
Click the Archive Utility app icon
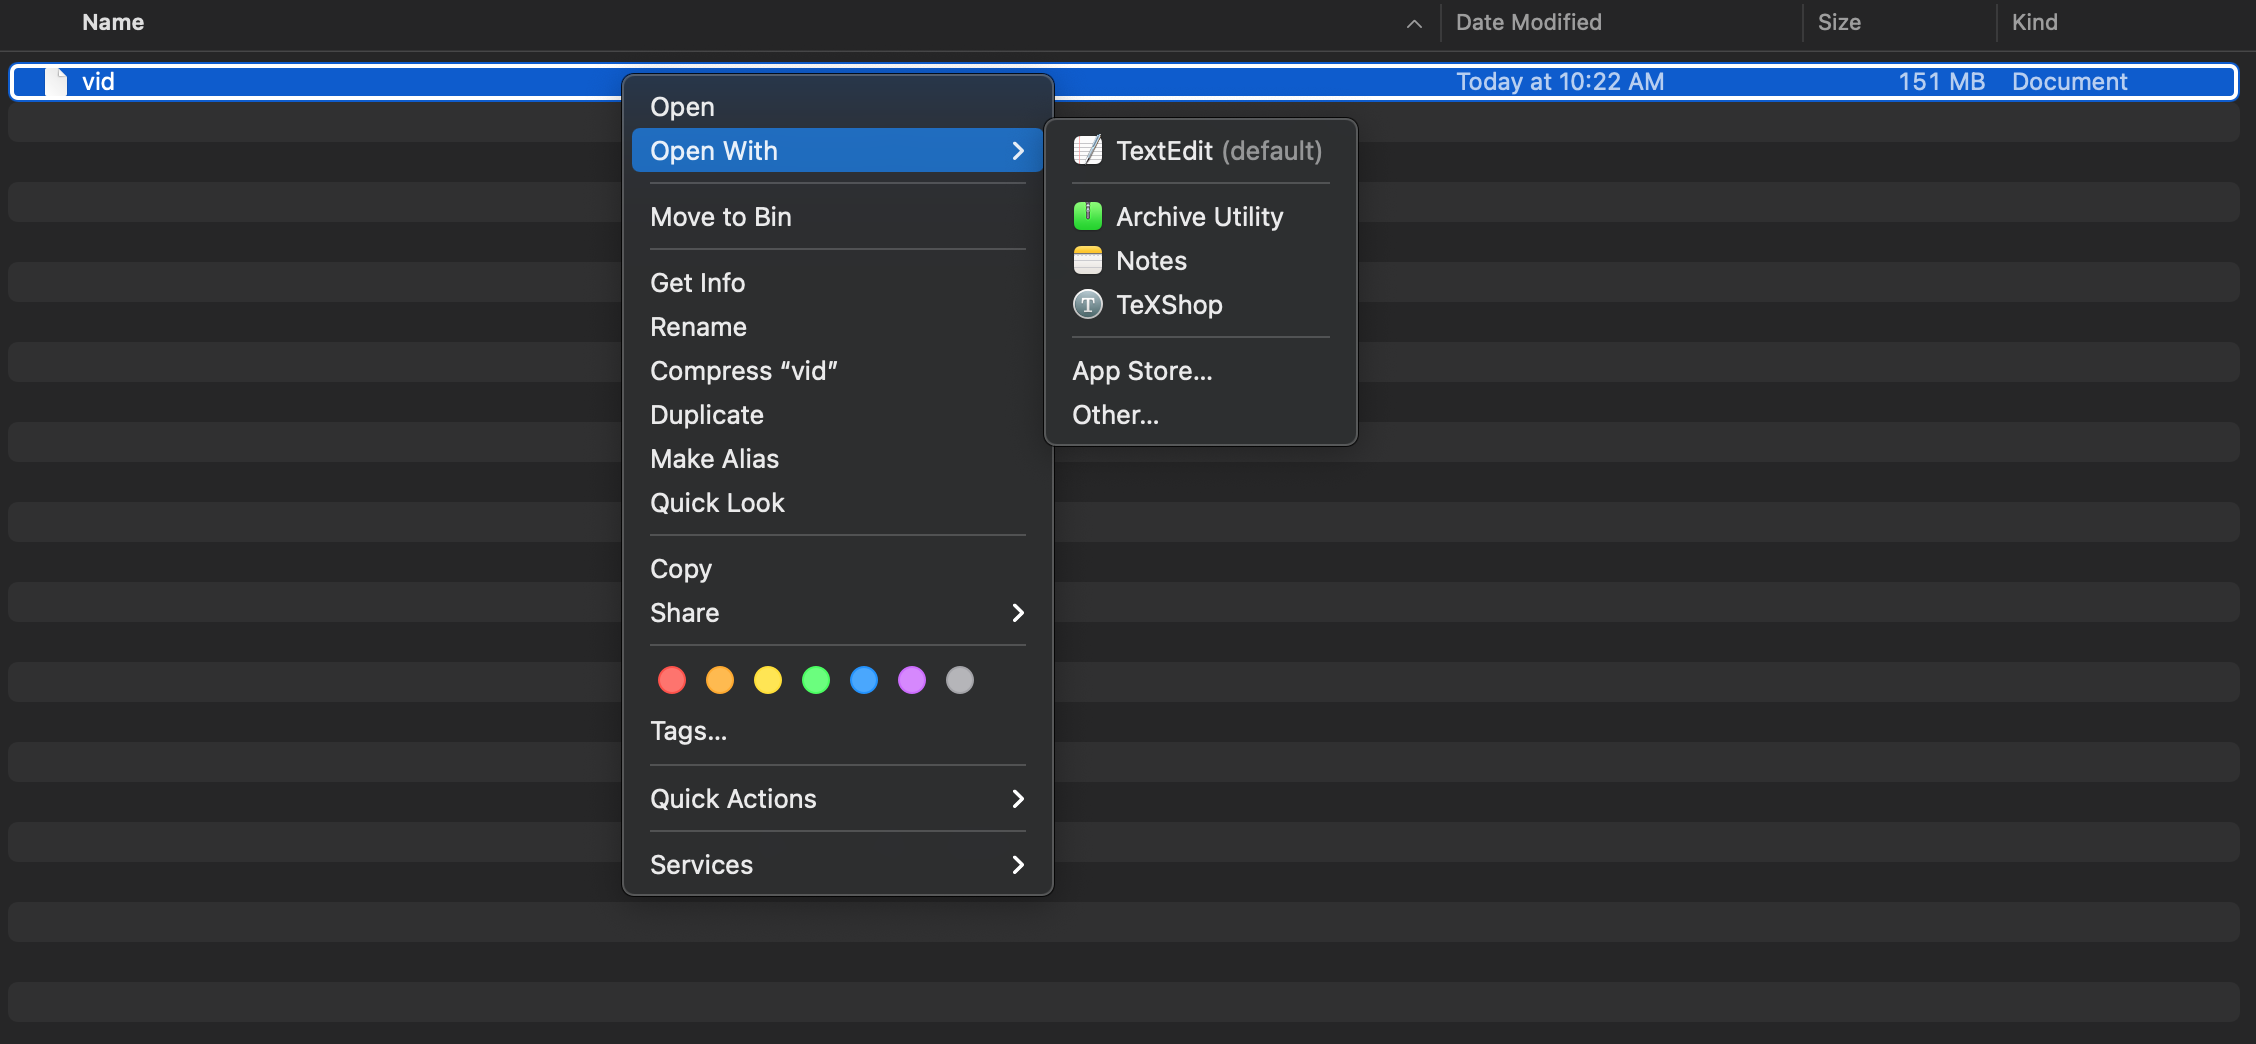(1088, 216)
